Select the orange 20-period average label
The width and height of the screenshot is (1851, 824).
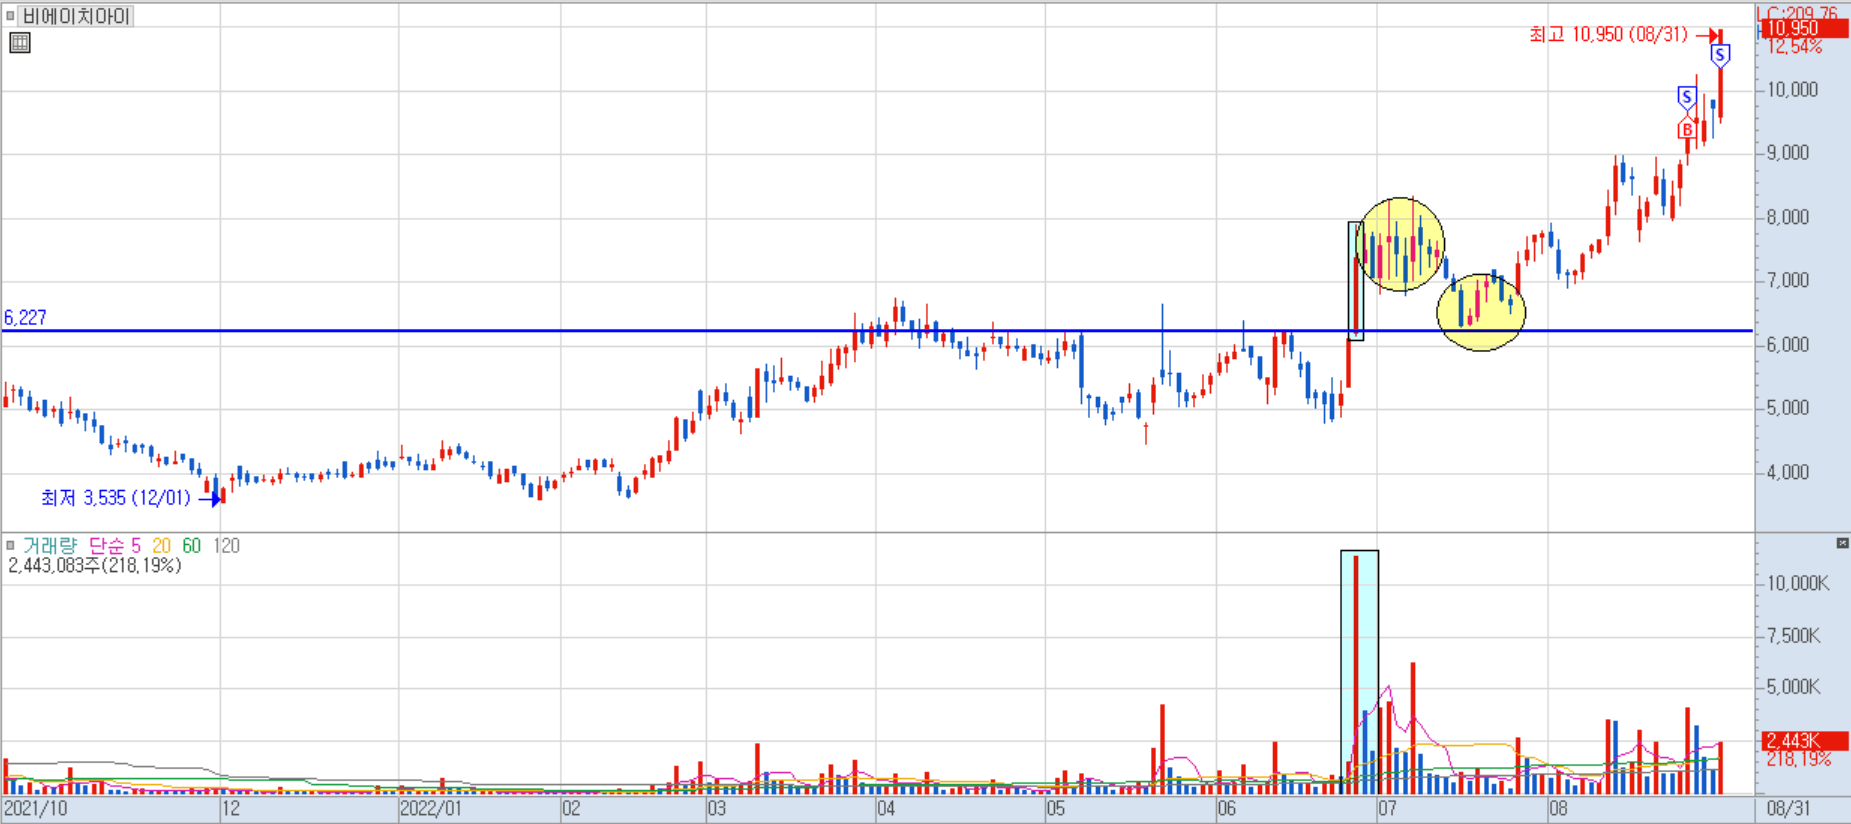[162, 546]
